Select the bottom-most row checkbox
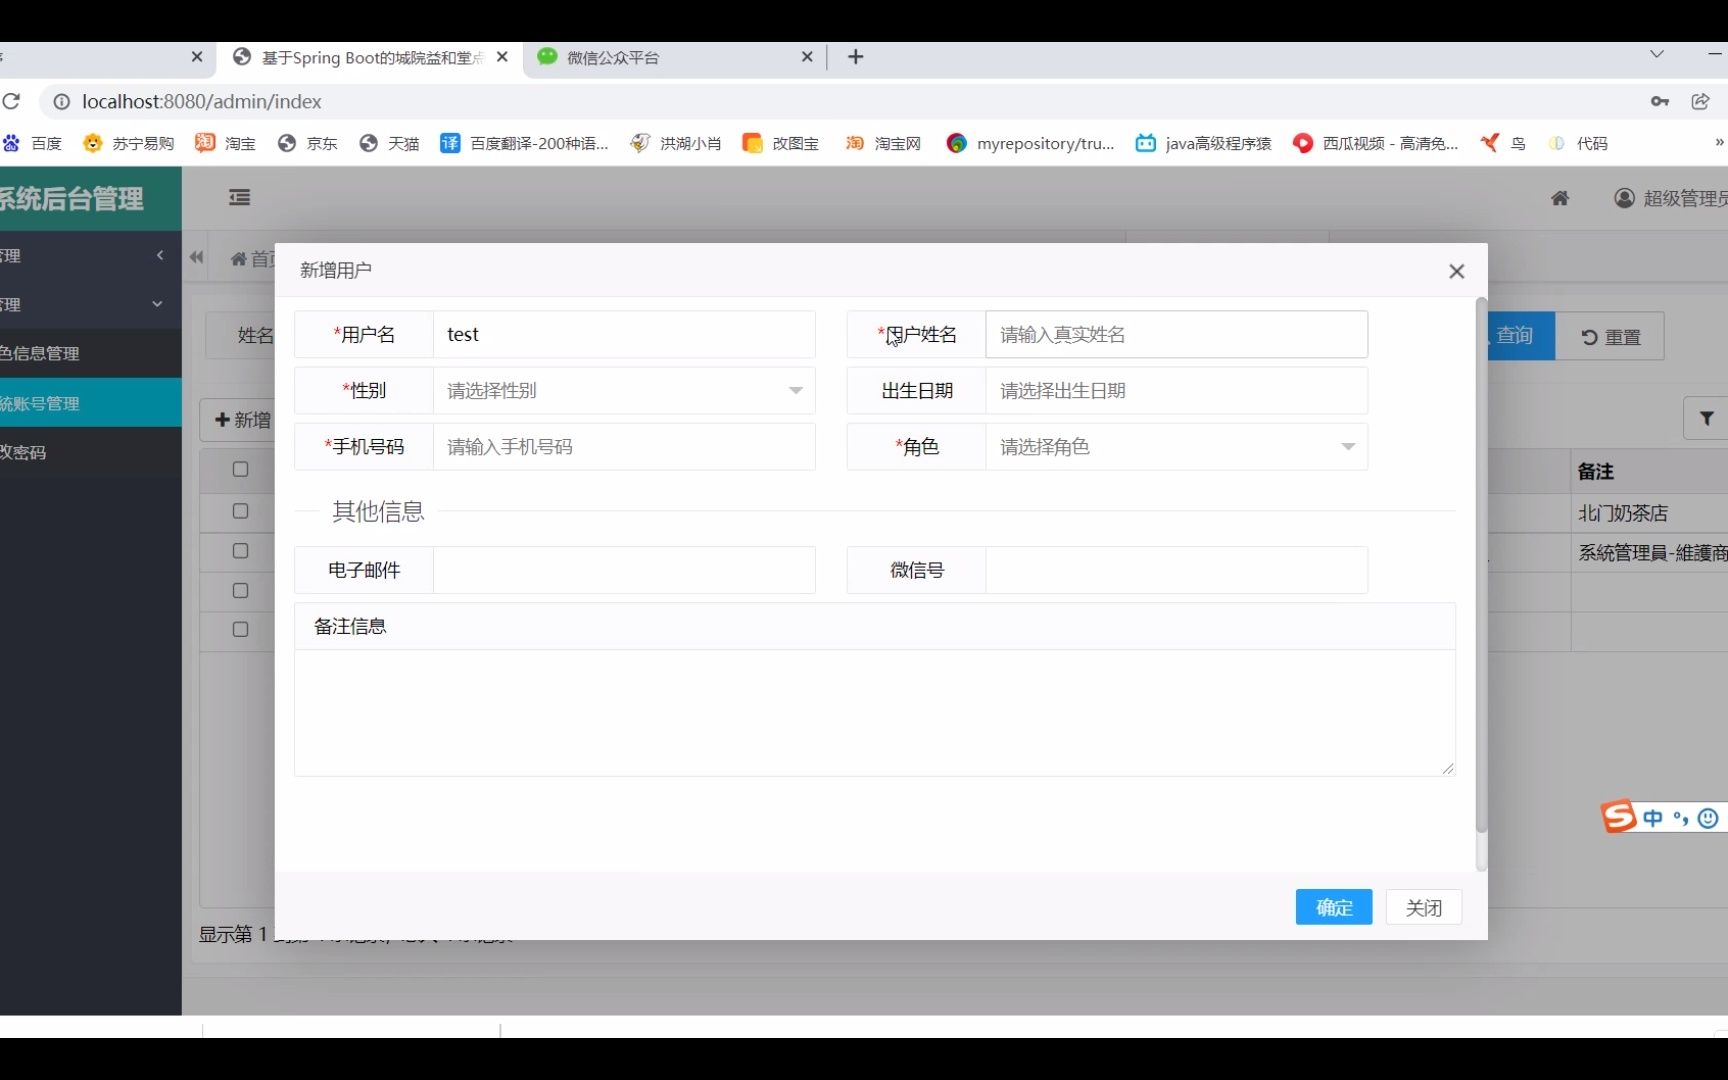The width and height of the screenshot is (1728, 1080). click(239, 629)
